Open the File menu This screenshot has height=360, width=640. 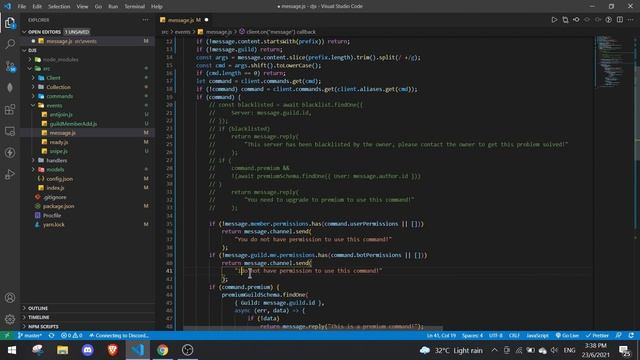tap(22, 6)
